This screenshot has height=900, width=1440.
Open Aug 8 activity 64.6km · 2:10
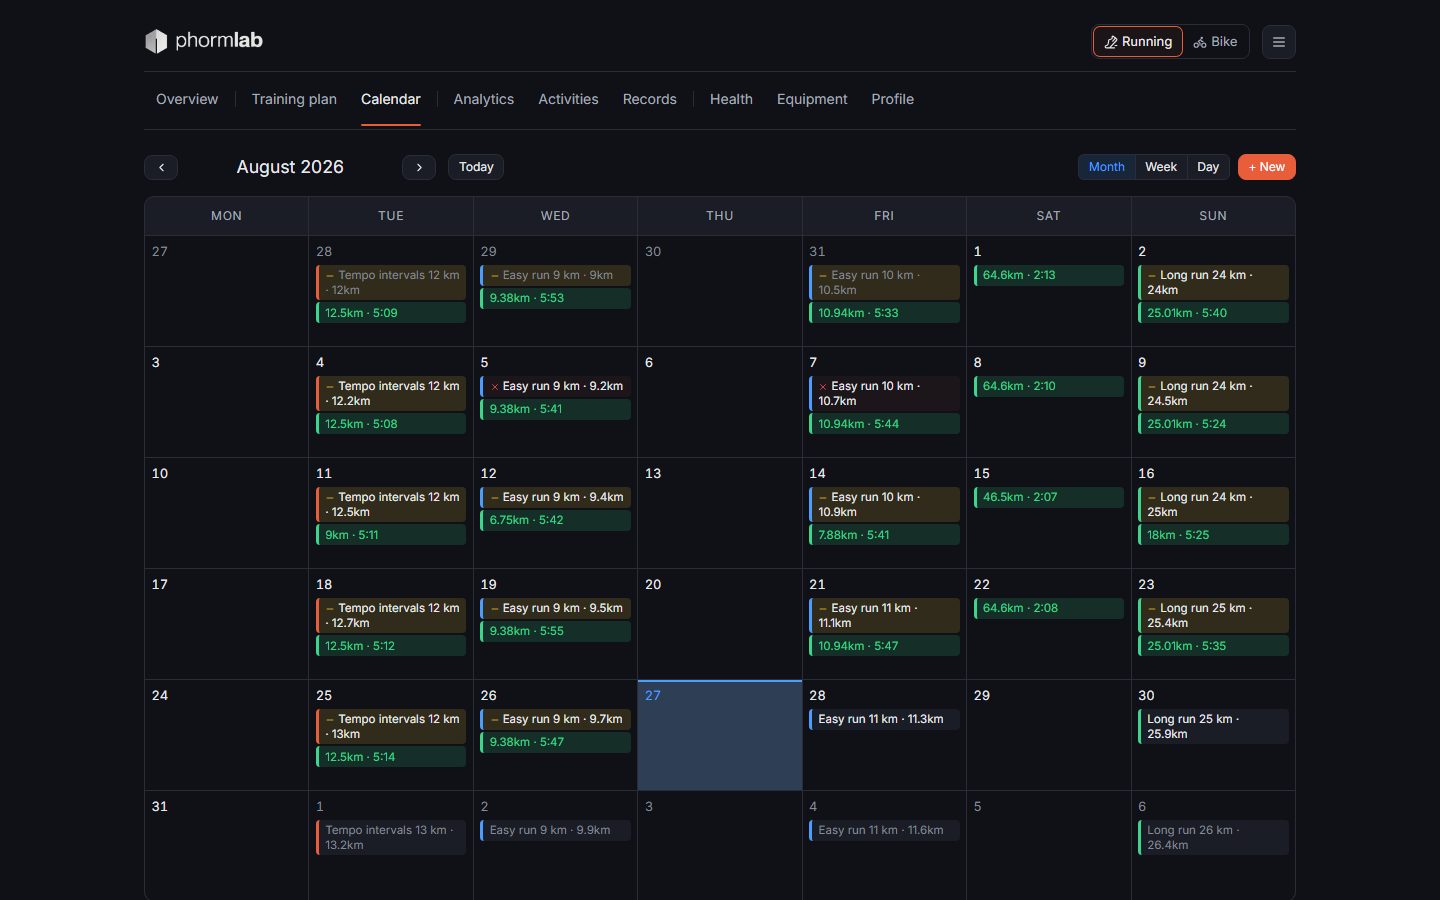coord(1049,386)
